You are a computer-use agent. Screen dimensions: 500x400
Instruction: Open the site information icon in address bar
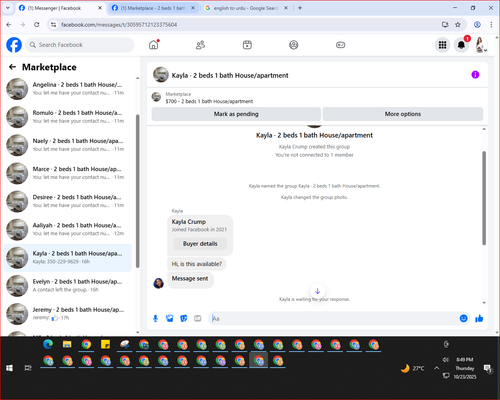[x=53, y=24]
